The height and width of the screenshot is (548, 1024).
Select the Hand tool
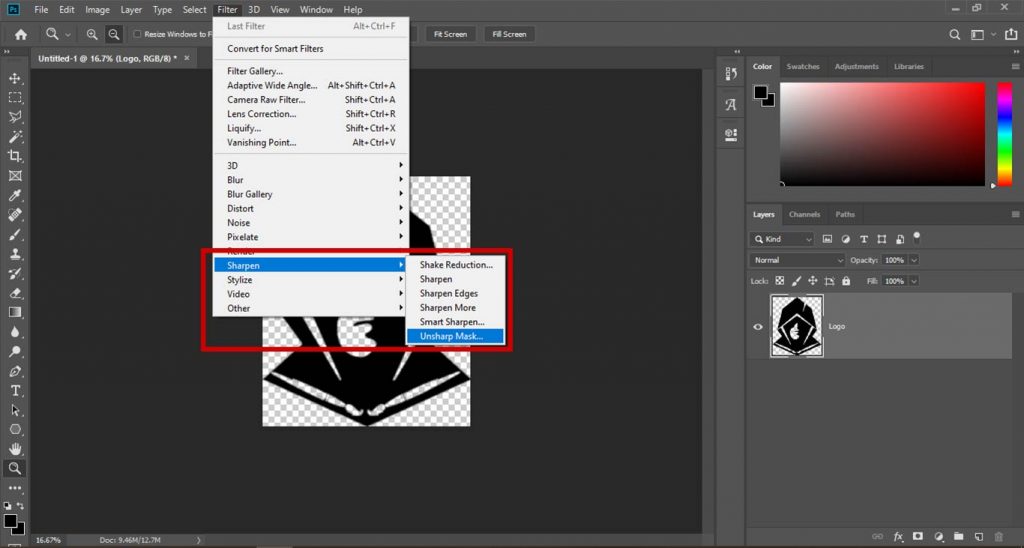14,449
